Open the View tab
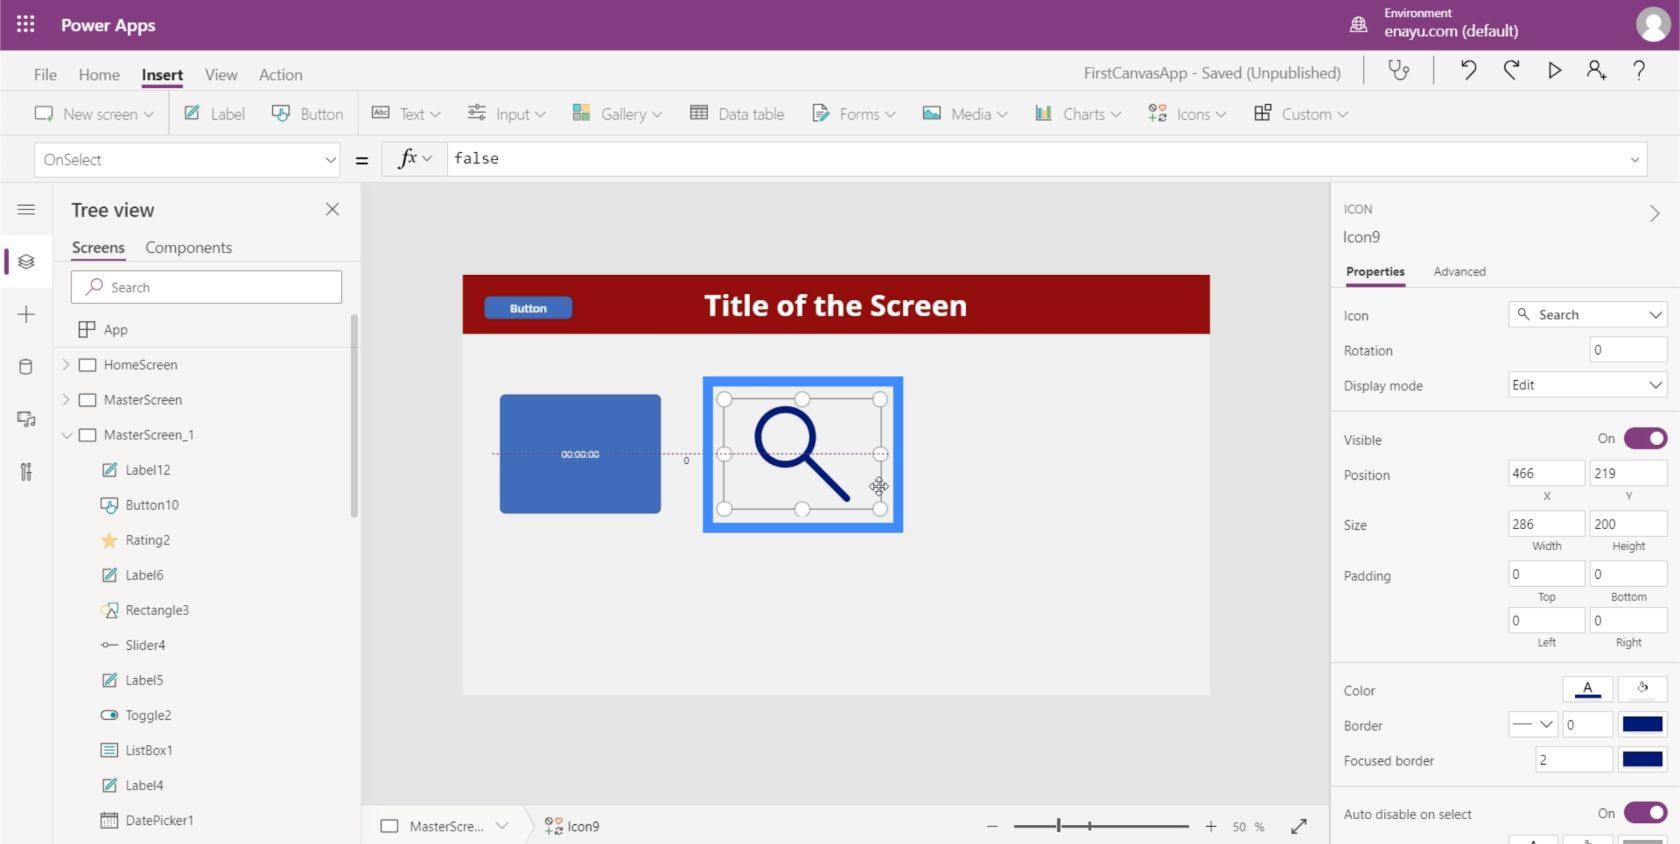Image resolution: width=1680 pixels, height=844 pixels. point(221,75)
